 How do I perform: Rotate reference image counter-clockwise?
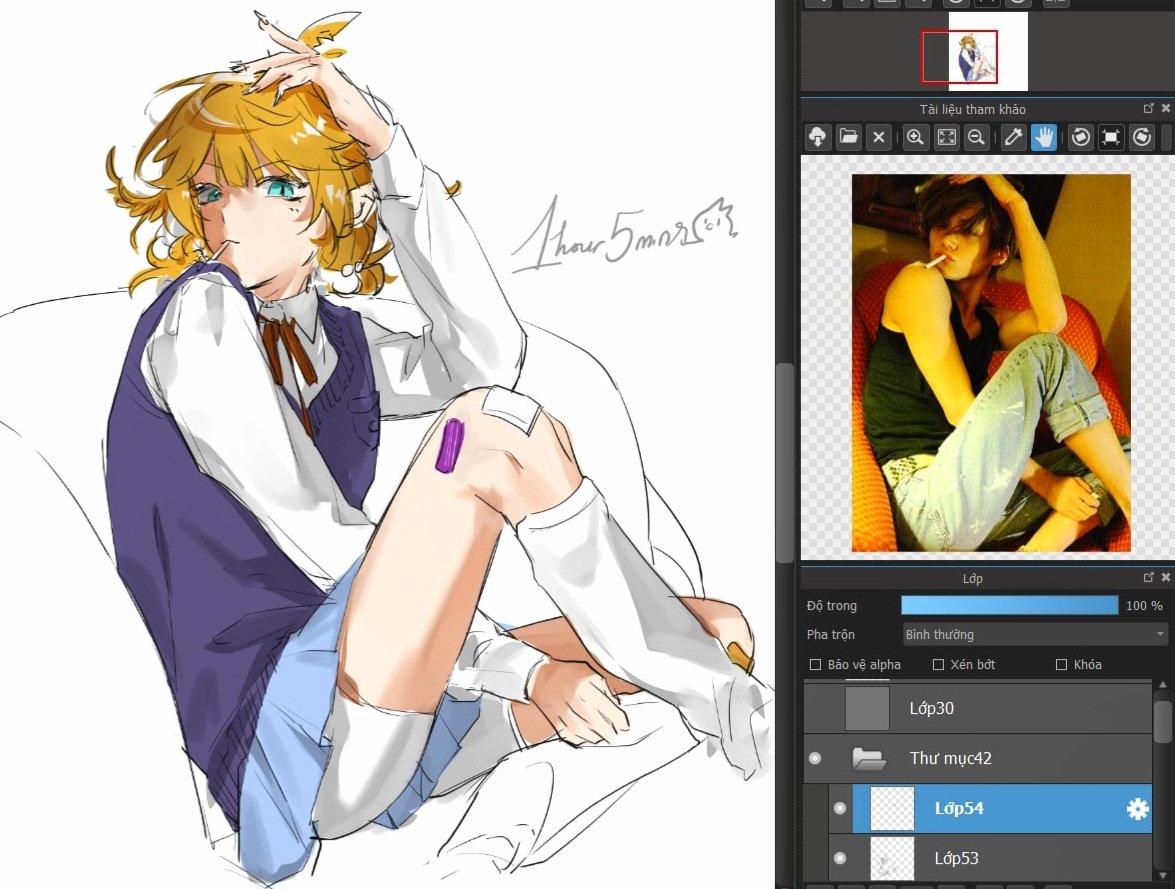tap(1080, 137)
